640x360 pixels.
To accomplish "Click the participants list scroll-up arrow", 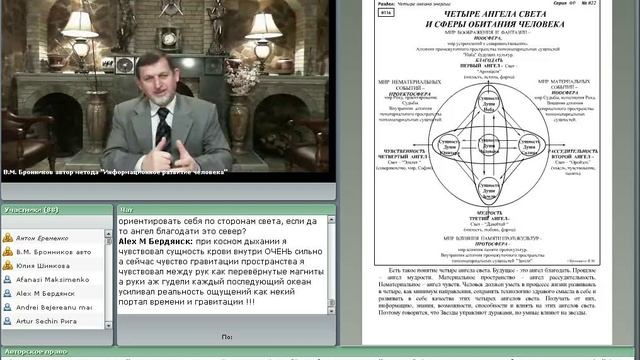I will tap(108, 233).
